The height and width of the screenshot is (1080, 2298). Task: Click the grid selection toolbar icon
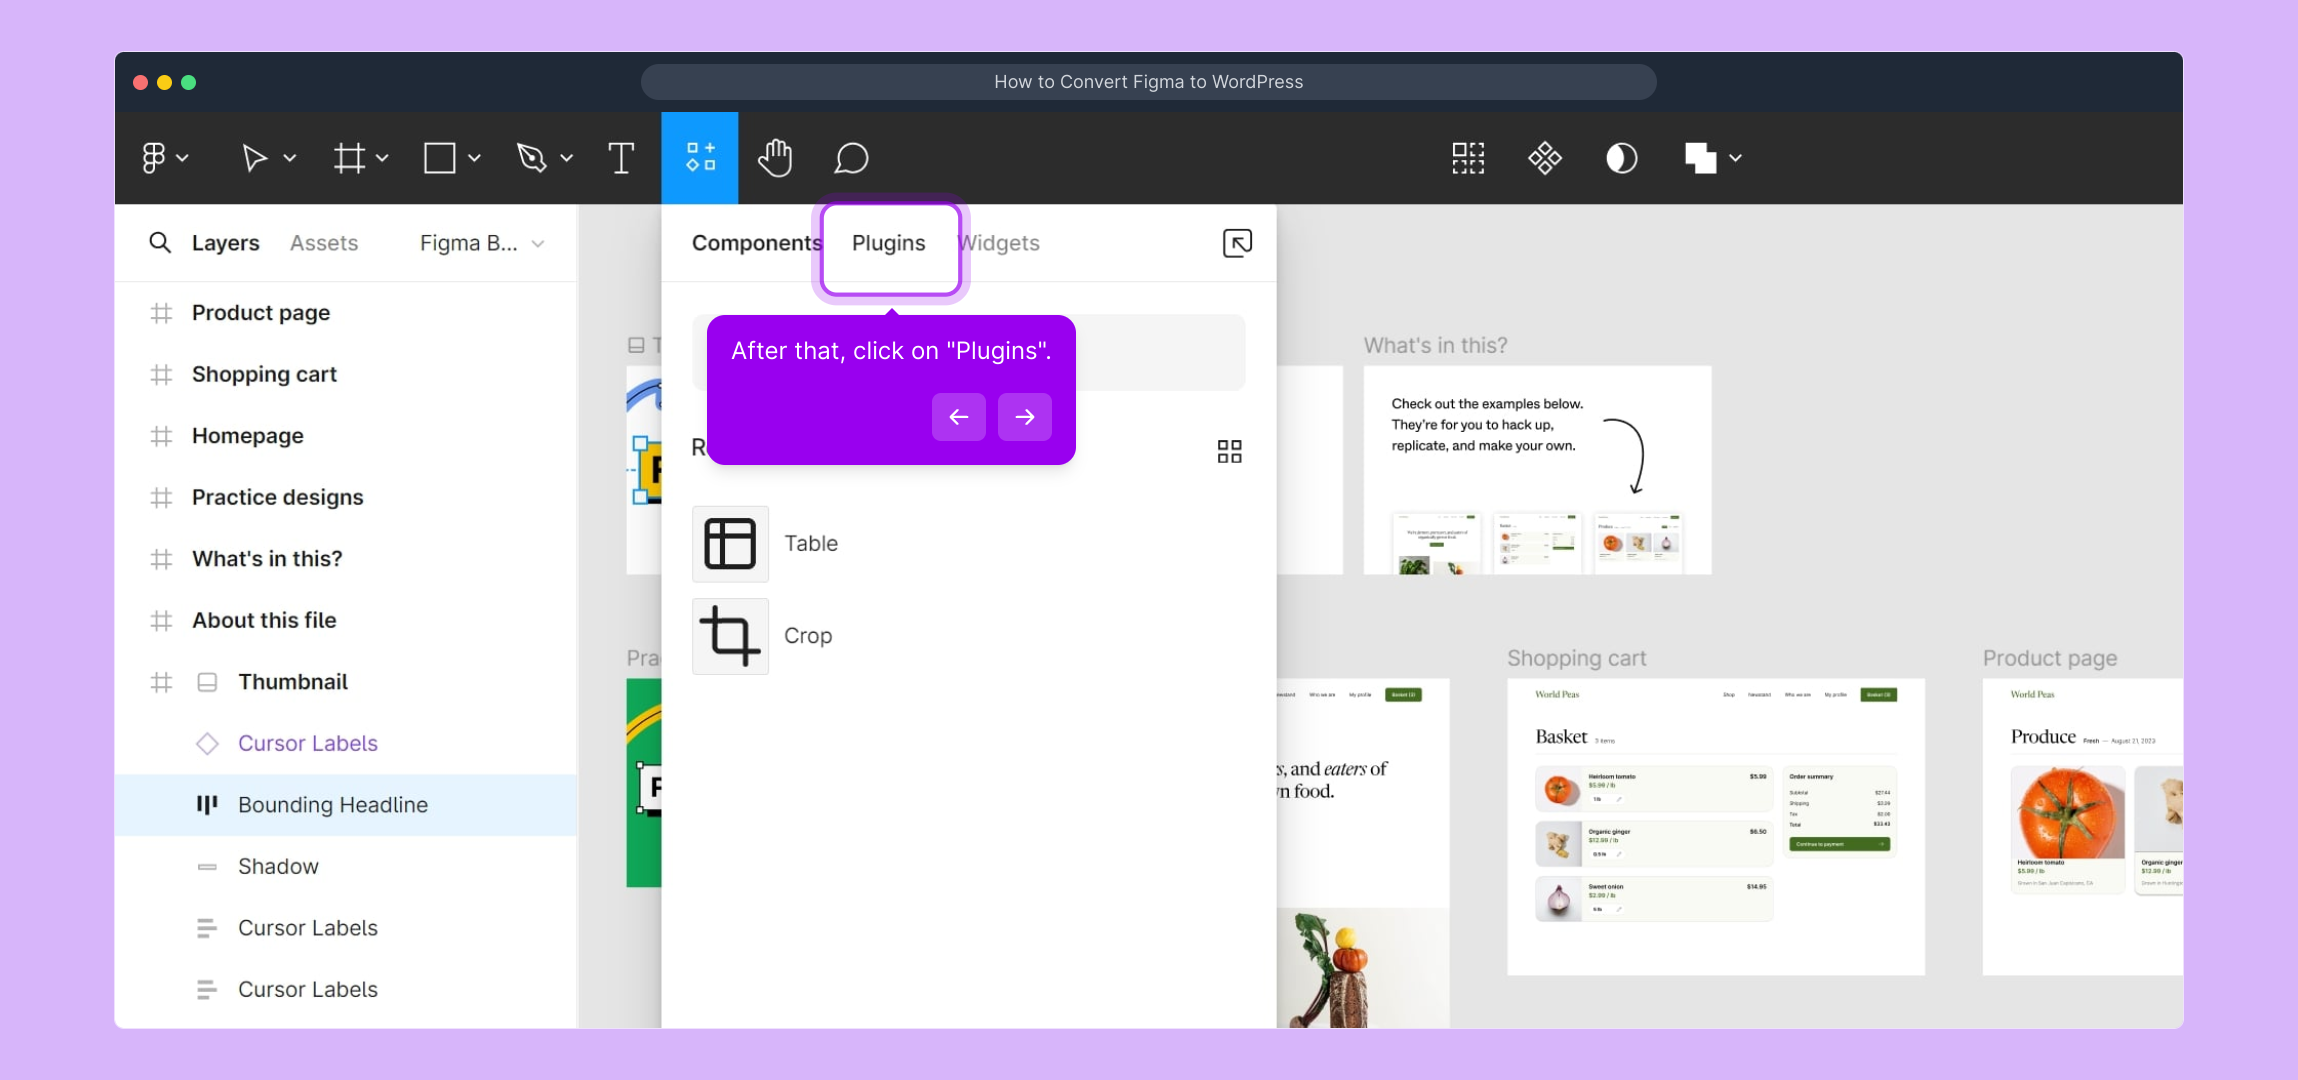(x=1467, y=158)
